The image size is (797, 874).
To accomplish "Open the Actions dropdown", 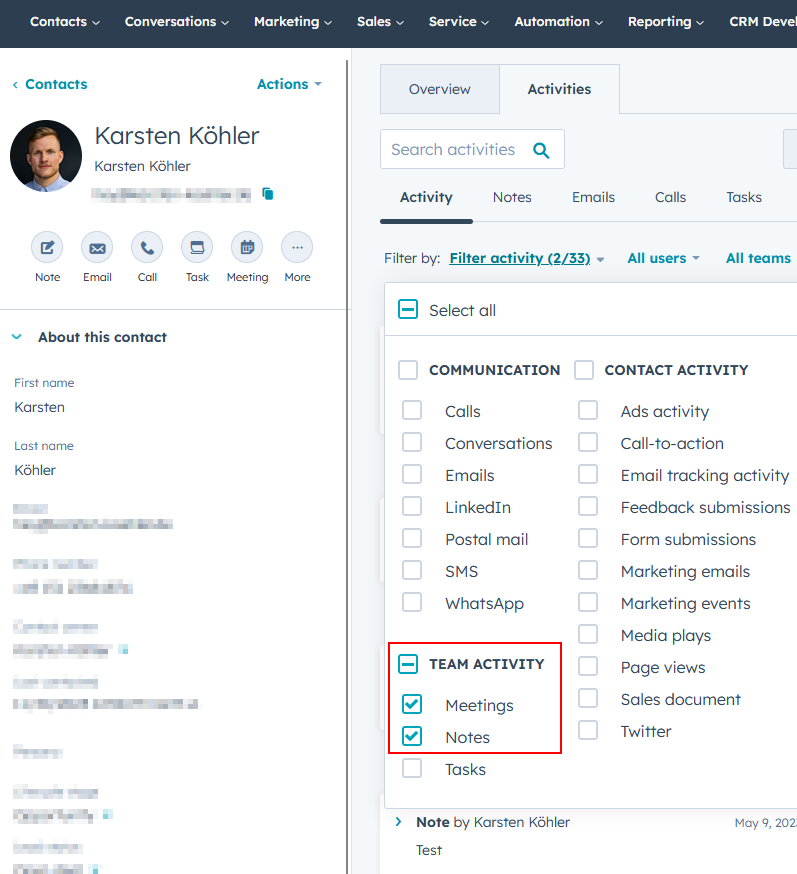I will [x=289, y=84].
